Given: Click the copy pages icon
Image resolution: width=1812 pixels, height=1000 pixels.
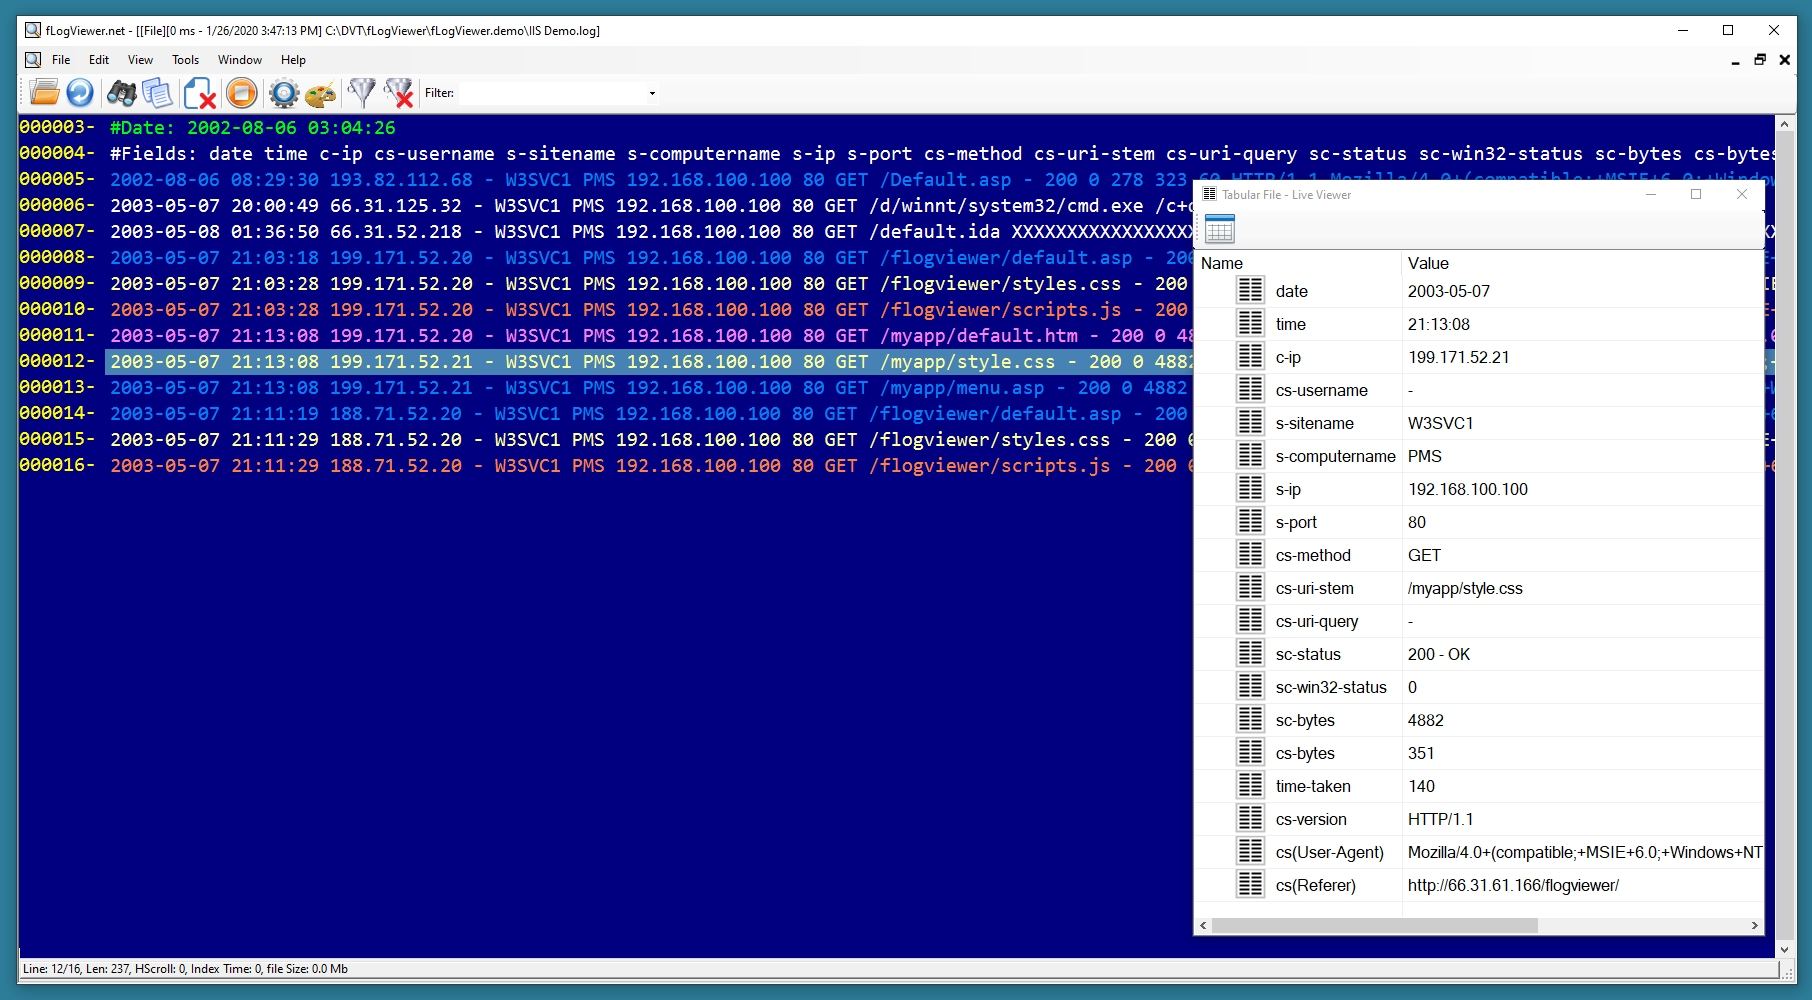Looking at the screenshot, I should coord(156,92).
